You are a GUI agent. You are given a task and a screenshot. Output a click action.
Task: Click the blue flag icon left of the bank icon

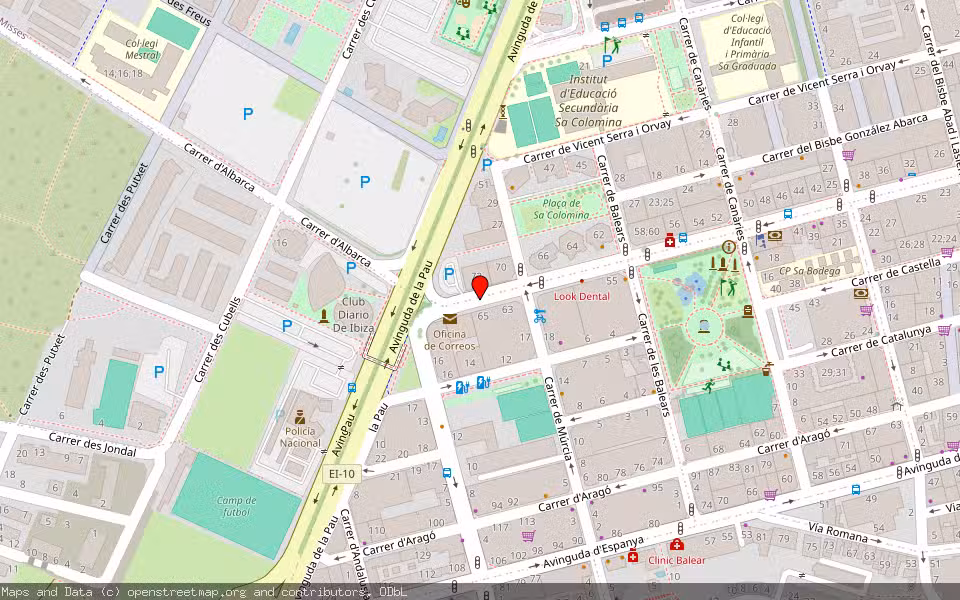click(x=761, y=240)
